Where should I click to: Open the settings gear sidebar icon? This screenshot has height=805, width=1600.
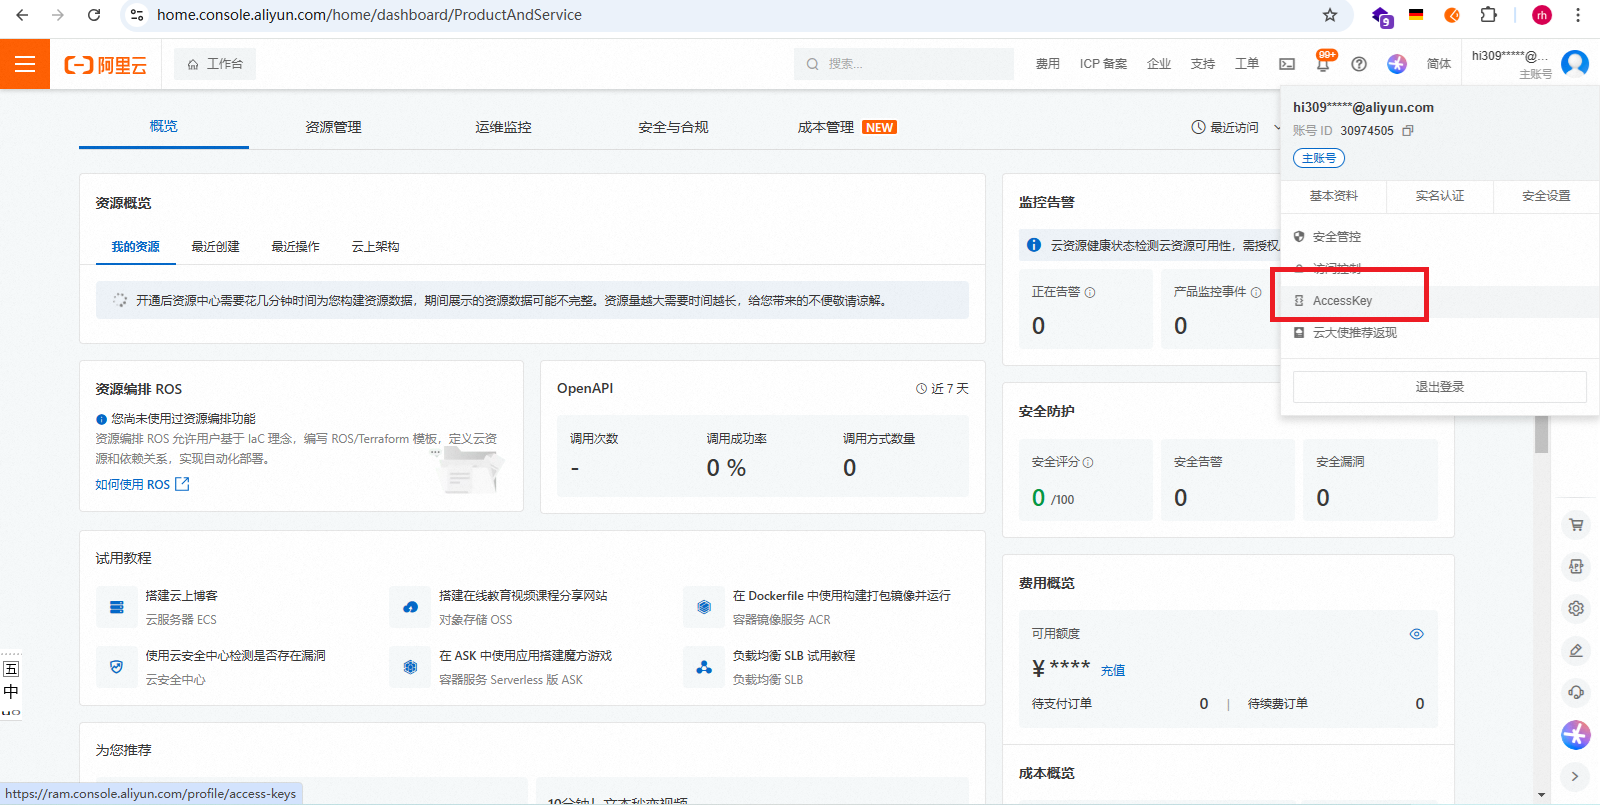click(x=1576, y=609)
